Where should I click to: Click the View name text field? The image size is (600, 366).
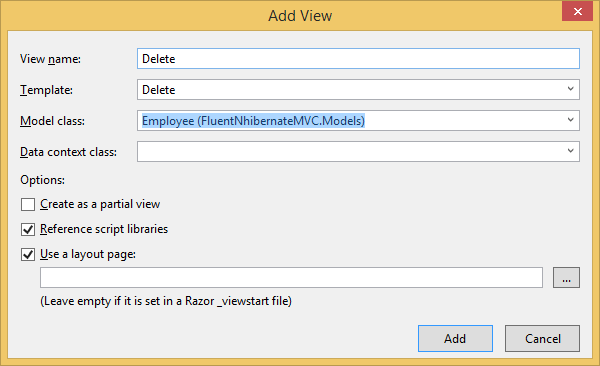tap(358, 59)
